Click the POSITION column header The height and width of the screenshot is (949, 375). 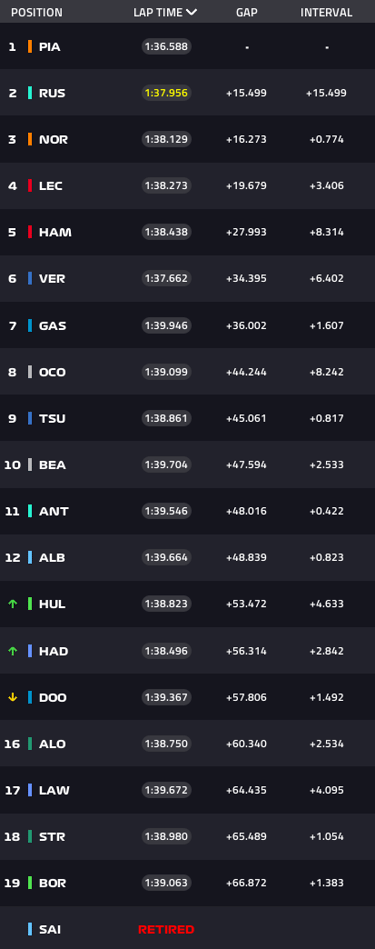click(36, 12)
